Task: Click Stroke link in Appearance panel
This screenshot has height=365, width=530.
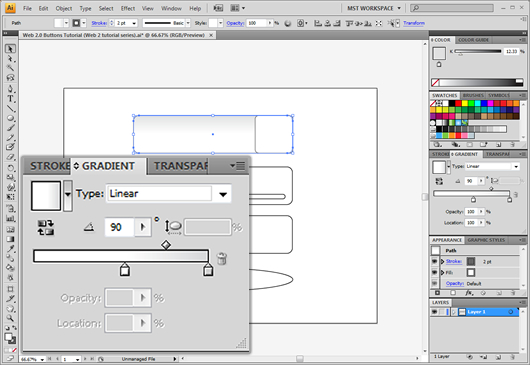Action: 454,261
